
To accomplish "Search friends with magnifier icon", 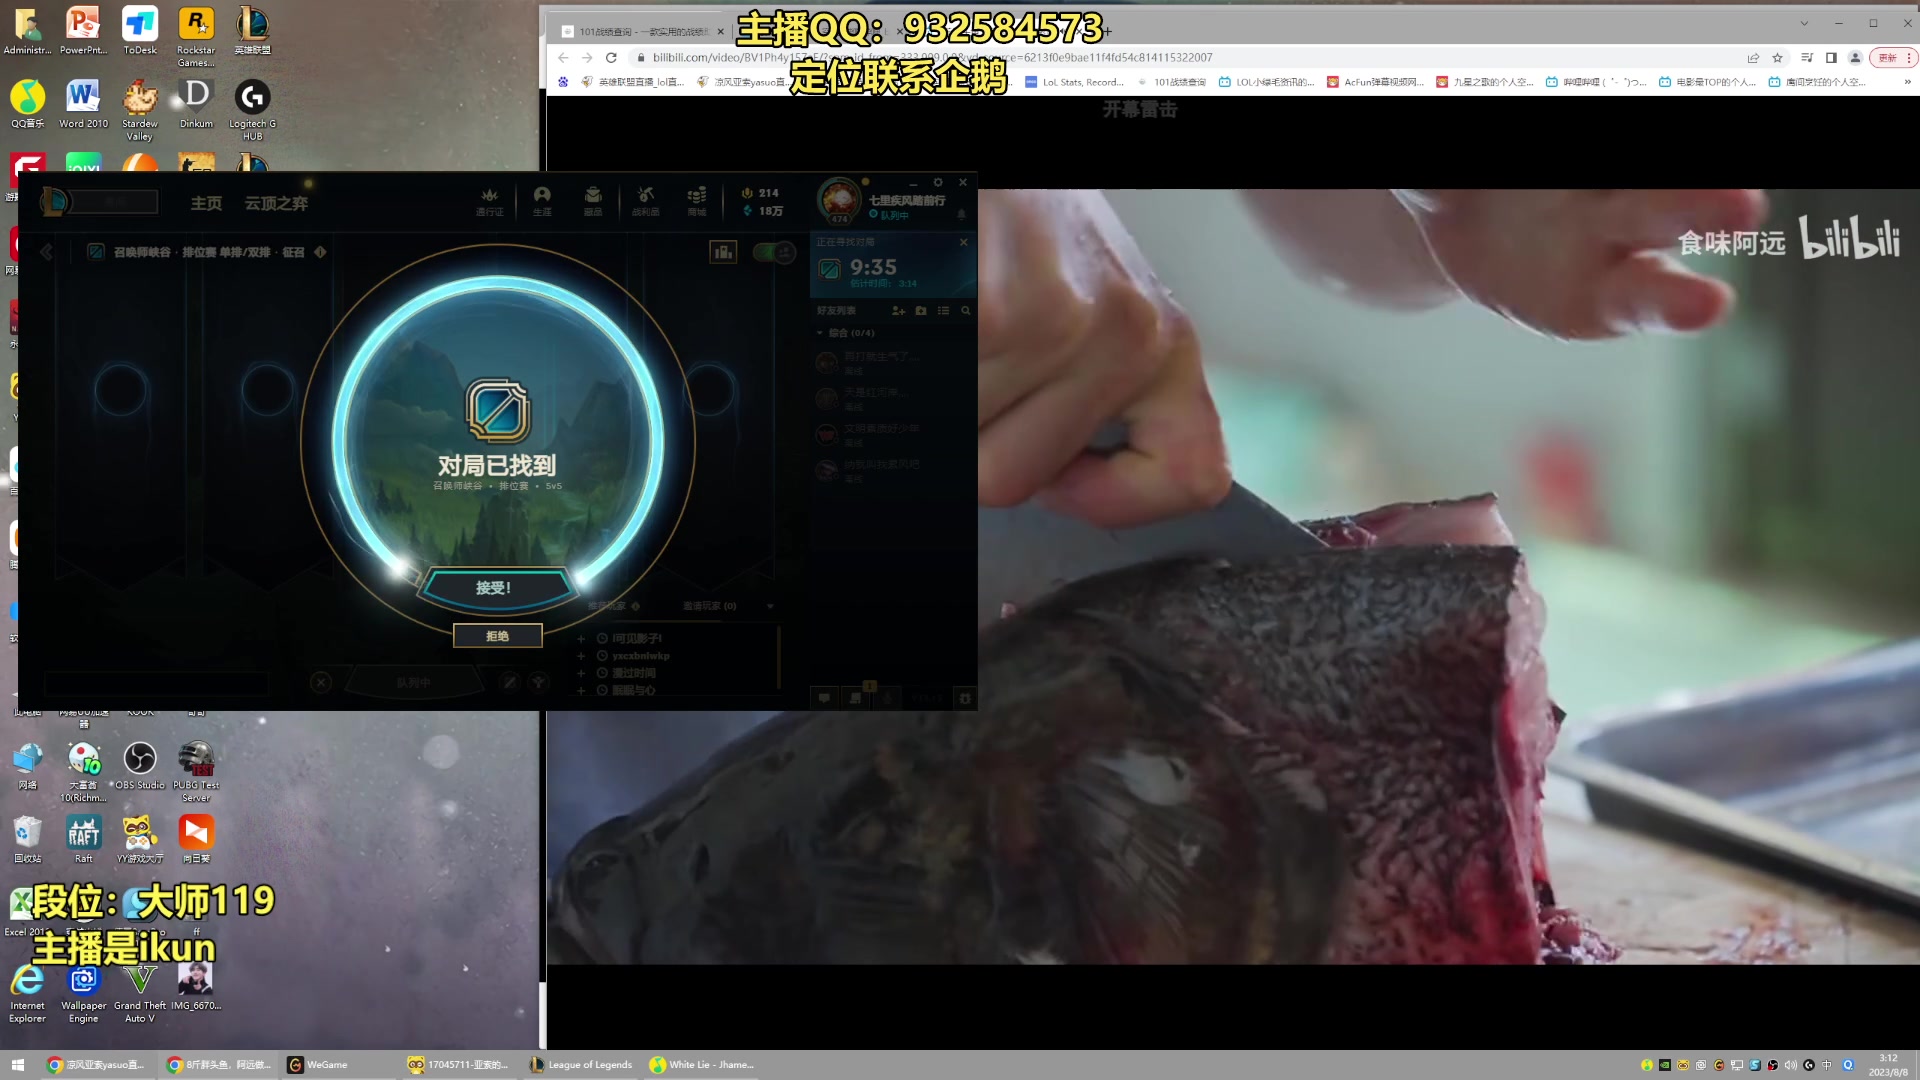I will [966, 311].
